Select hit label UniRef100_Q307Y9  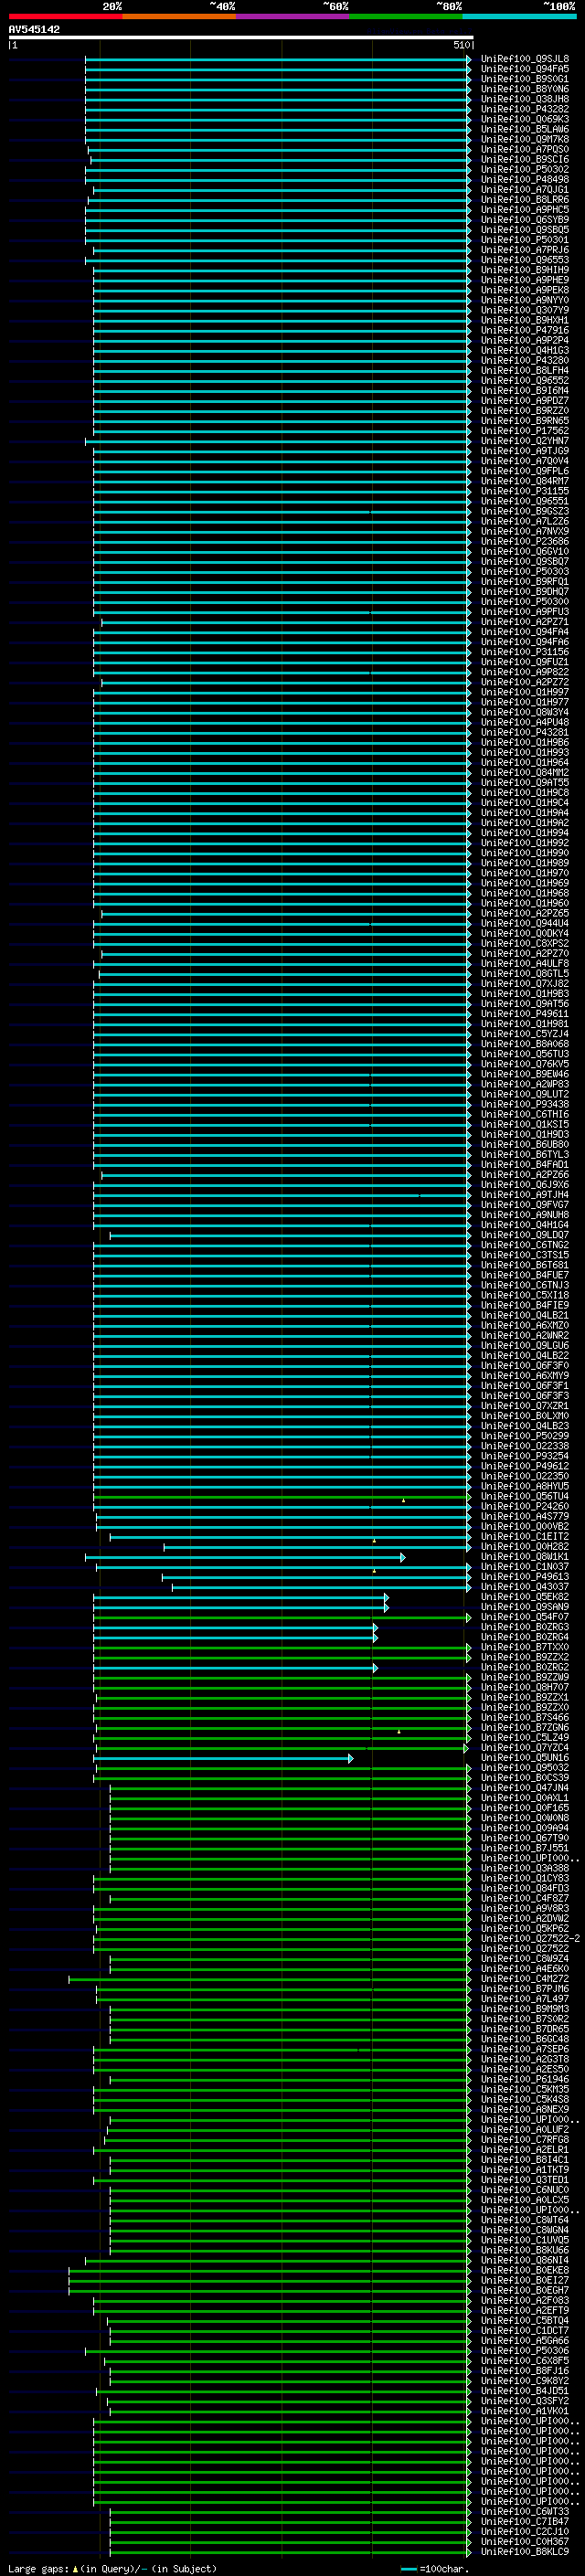(524, 310)
